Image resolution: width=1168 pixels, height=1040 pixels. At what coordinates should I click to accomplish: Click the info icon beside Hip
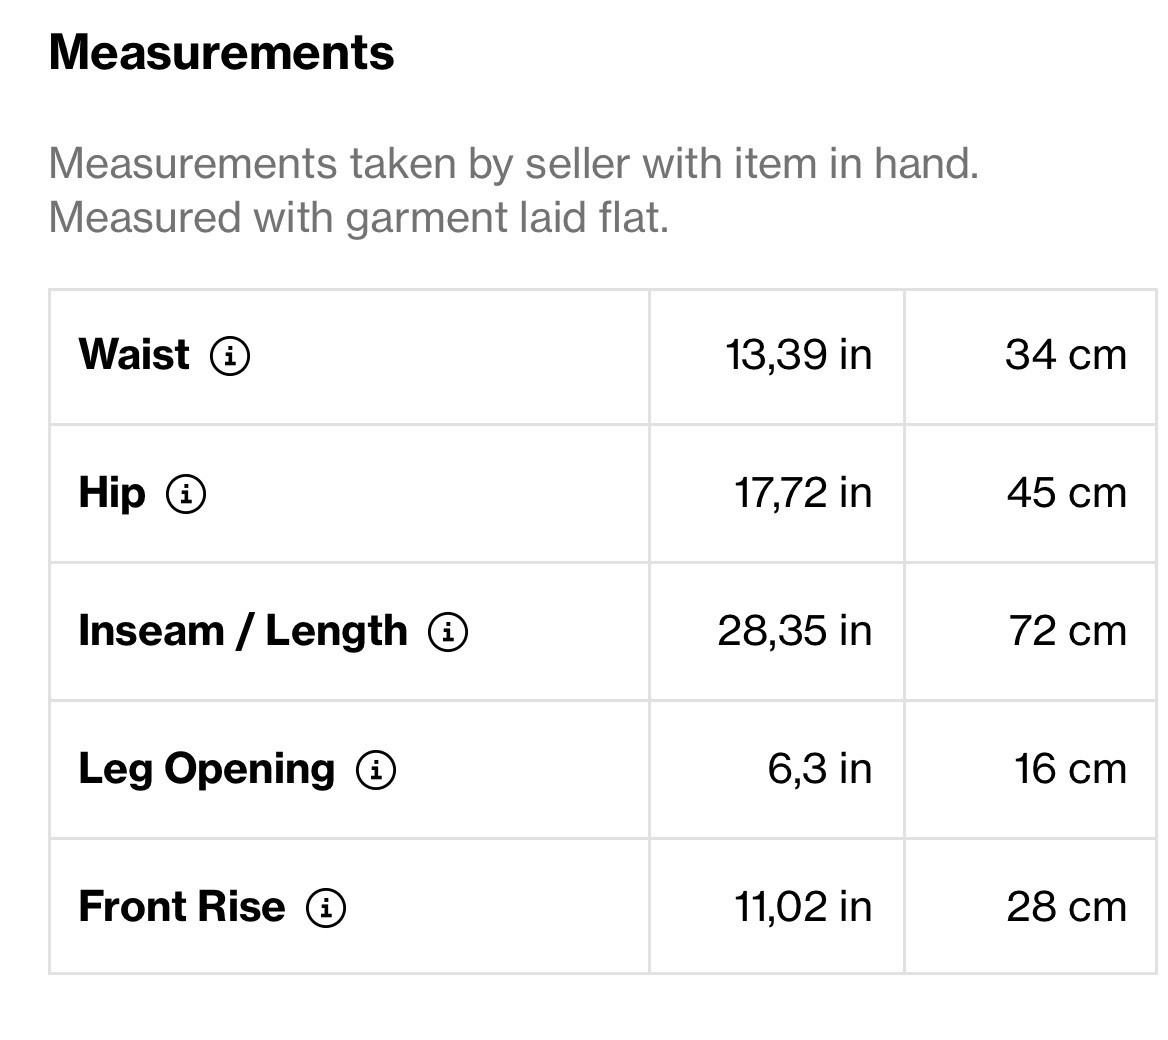pos(186,493)
